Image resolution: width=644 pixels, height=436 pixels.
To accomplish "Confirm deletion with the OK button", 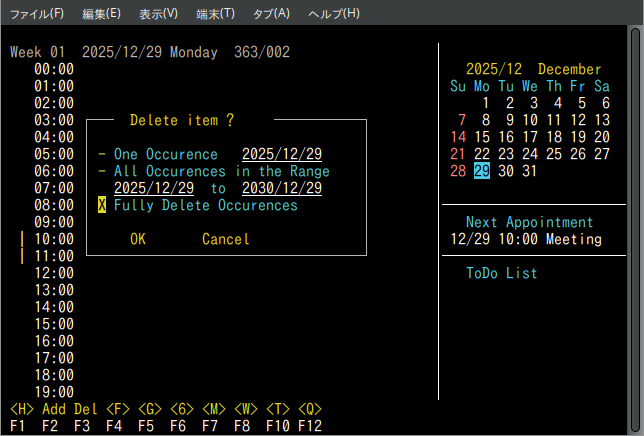I will 138,239.
